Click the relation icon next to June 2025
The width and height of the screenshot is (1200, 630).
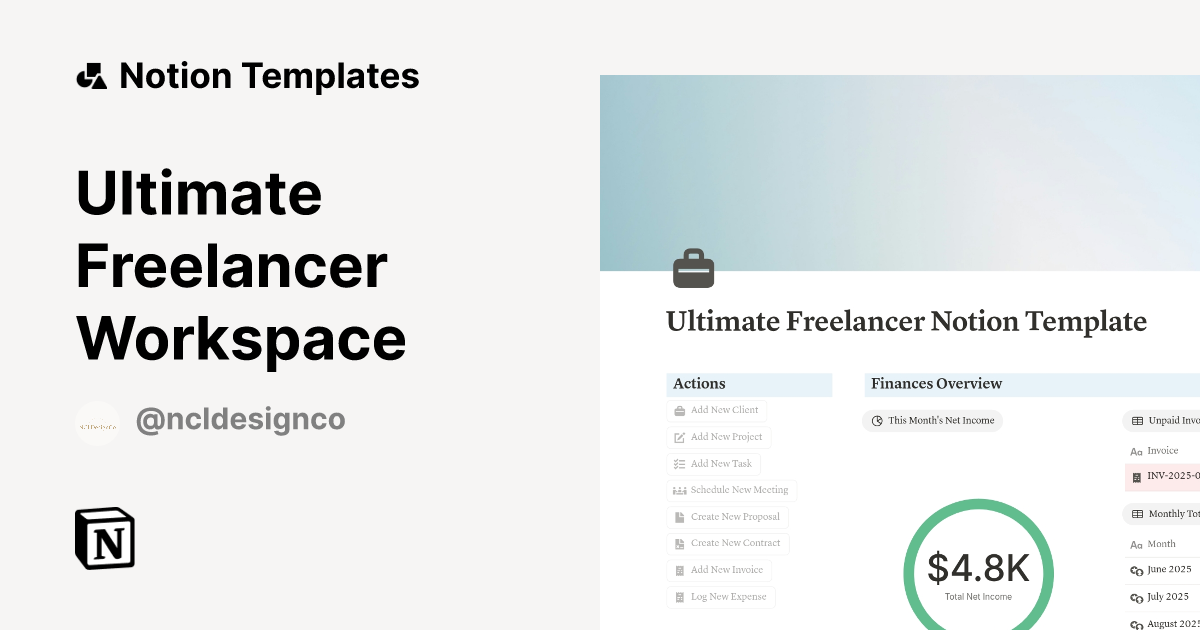[x=1137, y=569]
